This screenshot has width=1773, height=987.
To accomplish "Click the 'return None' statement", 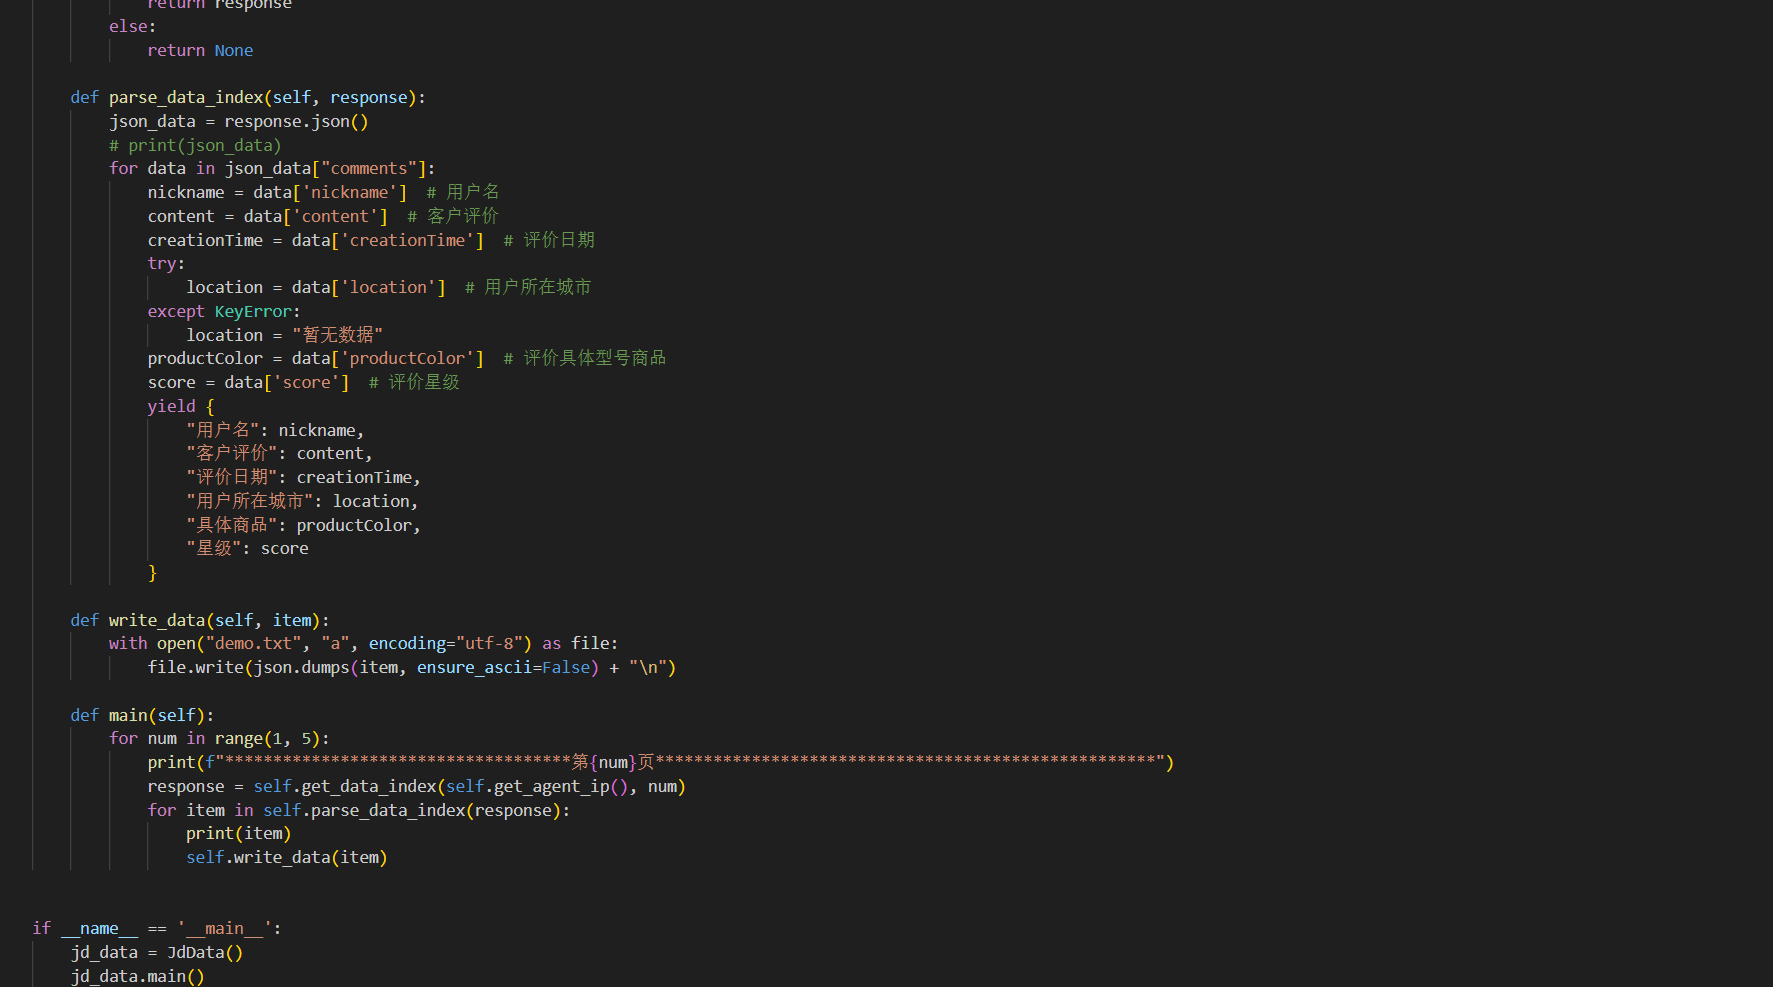I will 200,50.
